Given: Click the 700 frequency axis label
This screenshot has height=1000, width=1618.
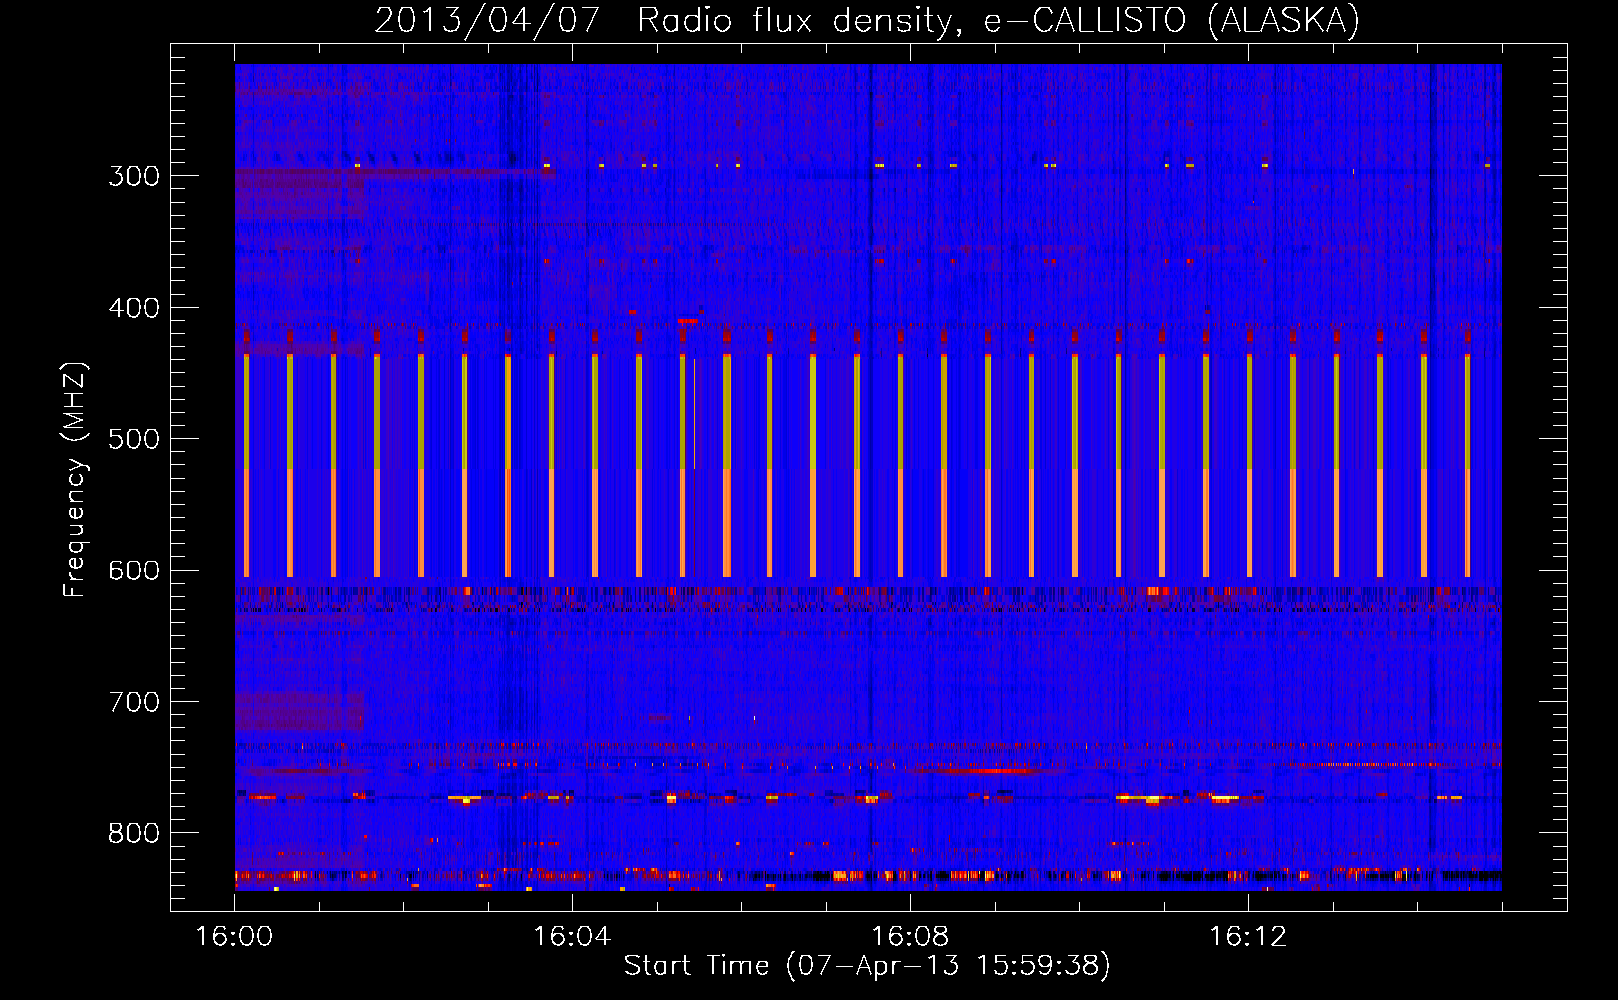Looking at the screenshot, I should (134, 702).
